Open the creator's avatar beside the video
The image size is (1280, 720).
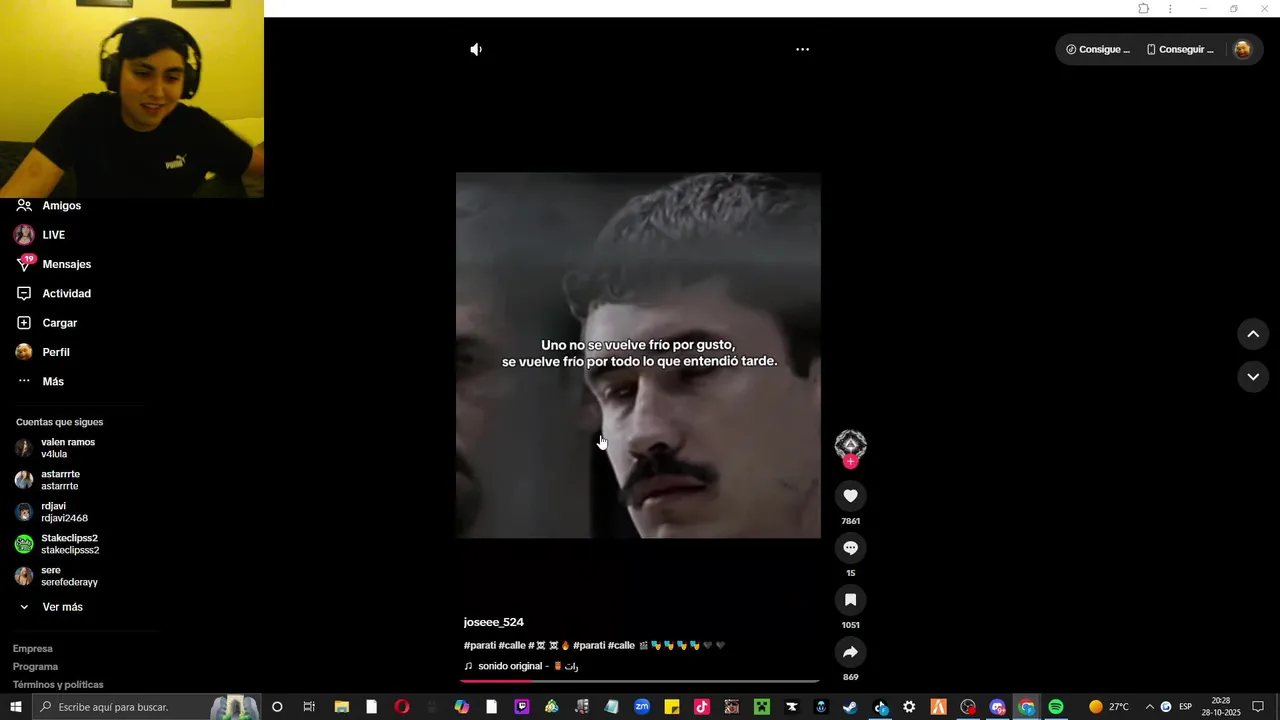click(x=850, y=444)
